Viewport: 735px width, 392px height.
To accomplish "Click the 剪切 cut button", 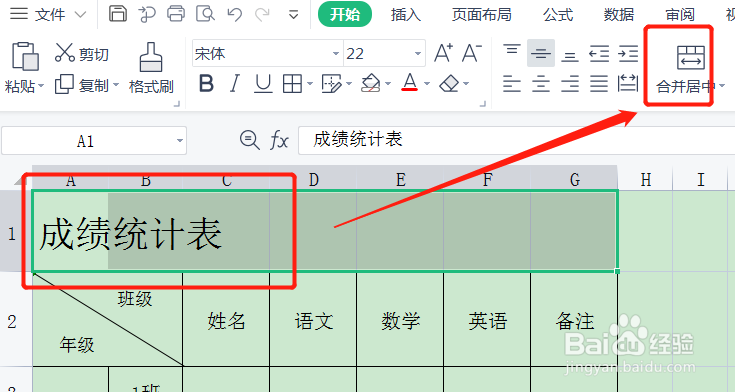I will (x=82, y=53).
